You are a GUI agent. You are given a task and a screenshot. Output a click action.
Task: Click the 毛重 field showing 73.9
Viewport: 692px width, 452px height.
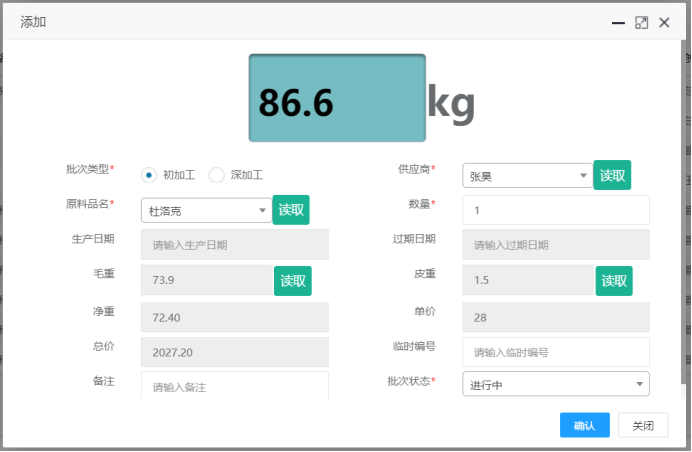(207, 280)
